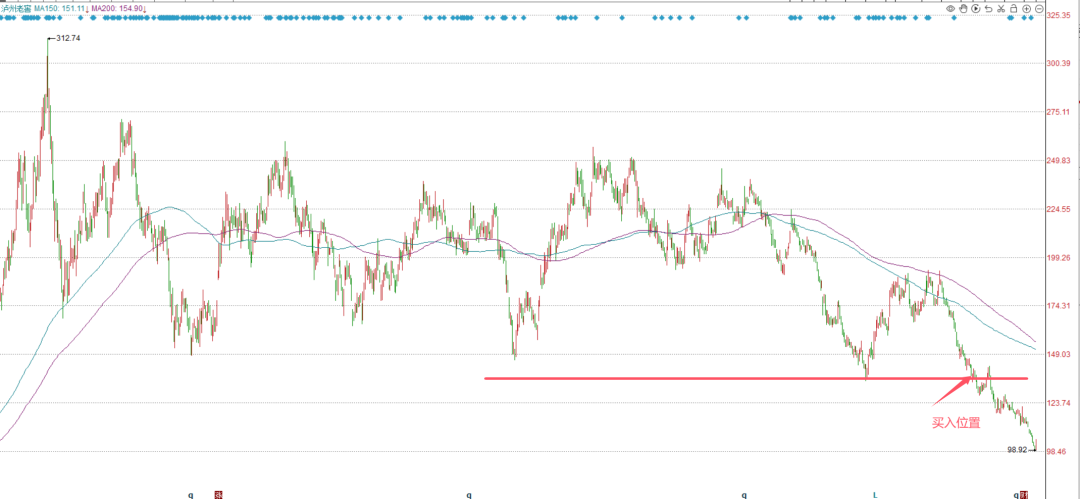
Task: Select the scissors cut tool
Action: click(1001, 8)
